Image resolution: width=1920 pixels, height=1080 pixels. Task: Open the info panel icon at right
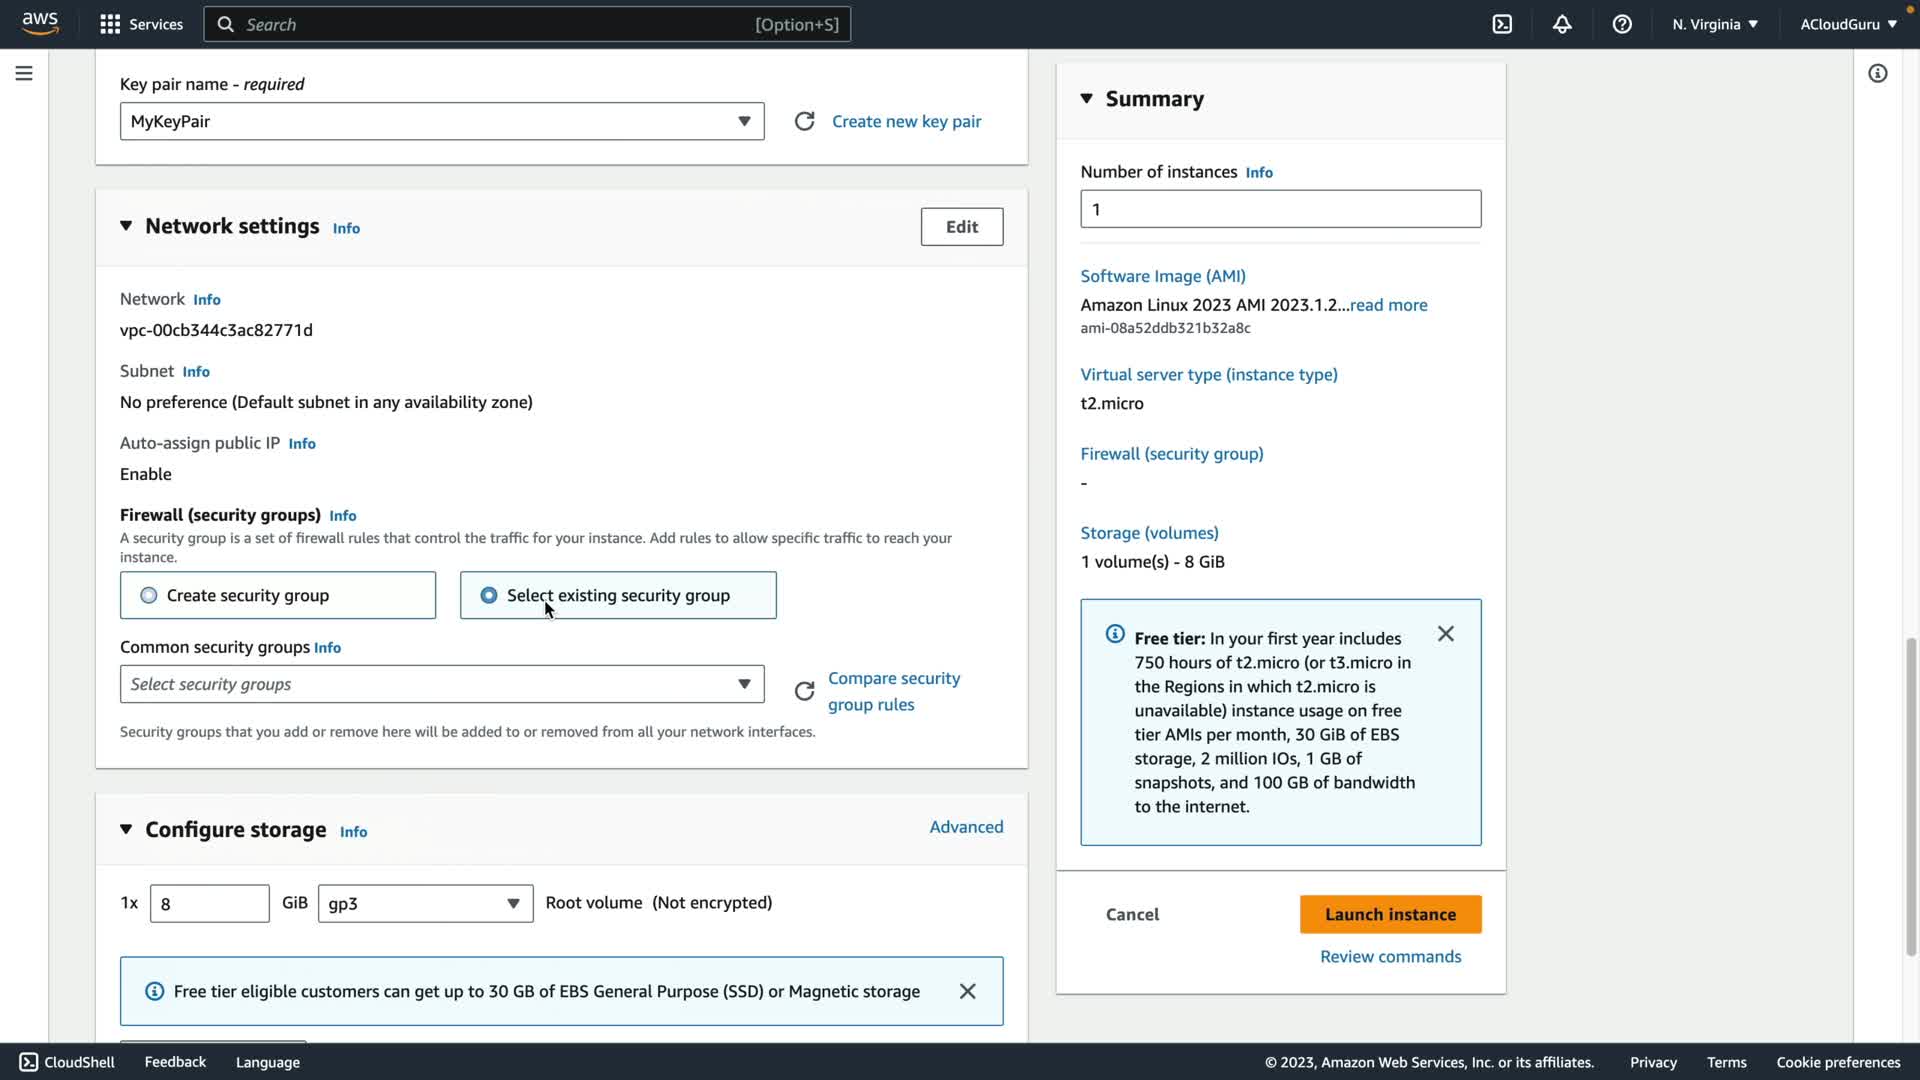click(x=1877, y=73)
